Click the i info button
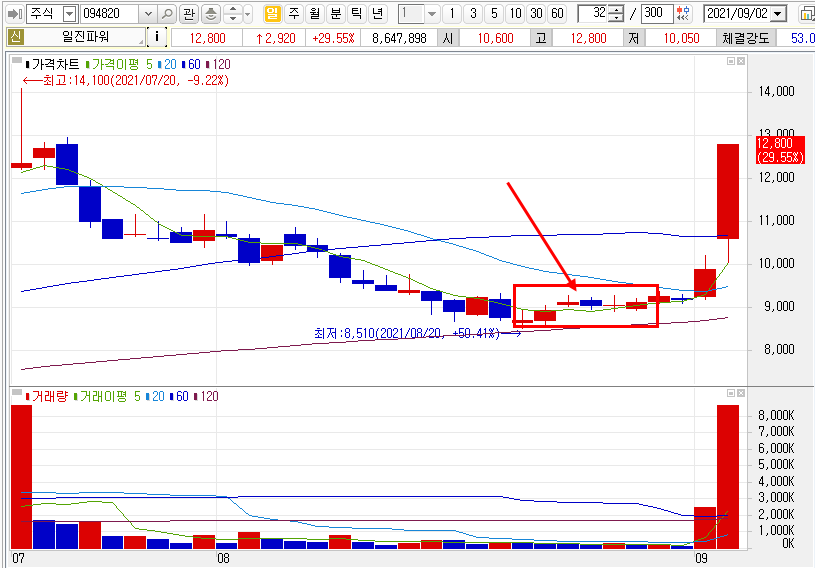The height and width of the screenshot is (568, 815). (x=157, y=37)
